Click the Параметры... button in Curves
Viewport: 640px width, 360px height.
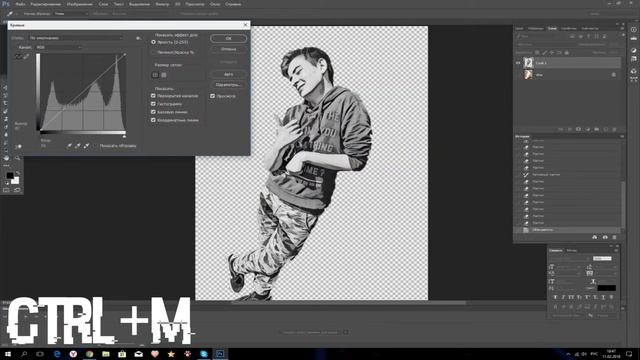click(229, 85)
